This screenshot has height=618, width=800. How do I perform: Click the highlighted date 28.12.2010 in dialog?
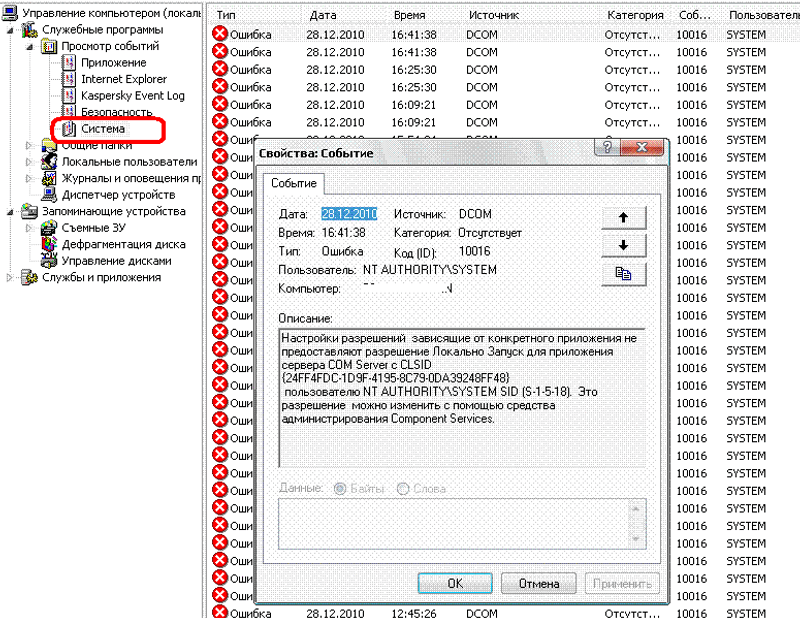point(349,214)
